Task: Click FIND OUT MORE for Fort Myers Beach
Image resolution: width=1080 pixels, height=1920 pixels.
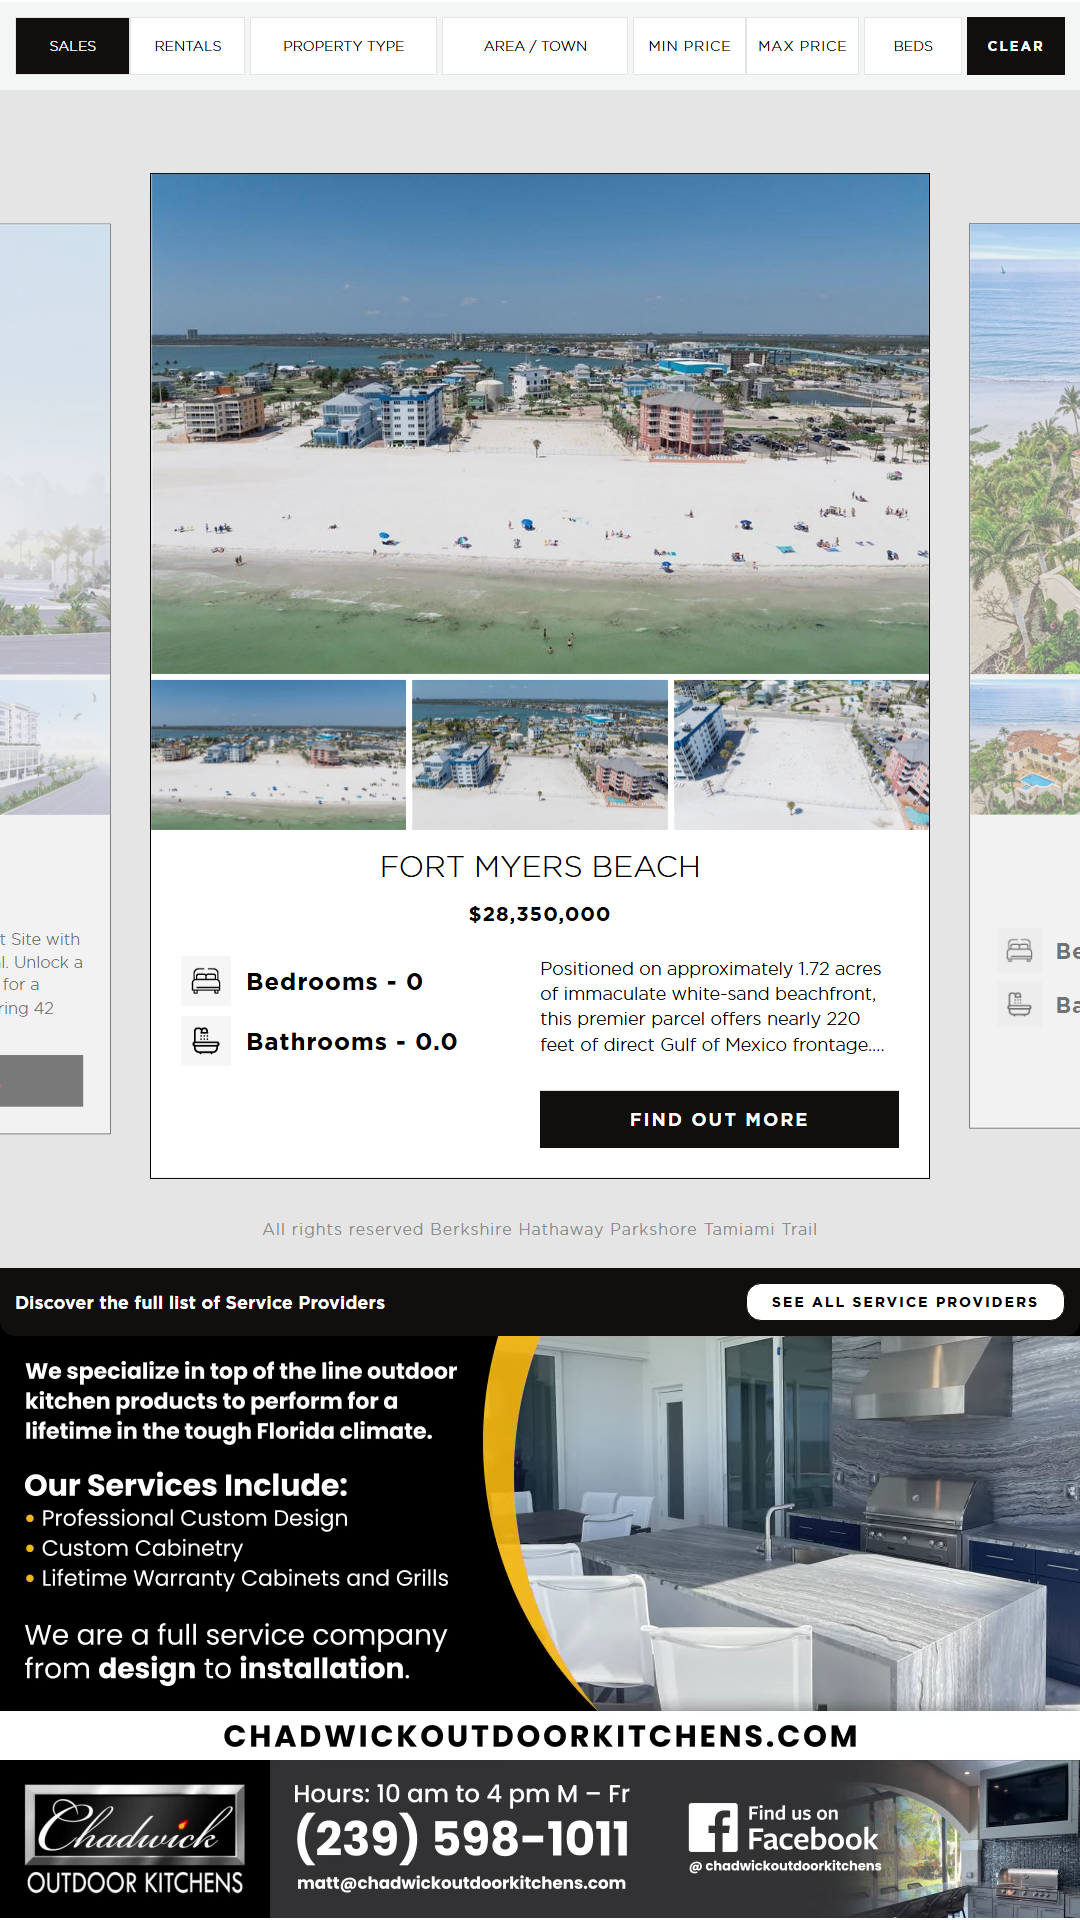Action: 719,1119
